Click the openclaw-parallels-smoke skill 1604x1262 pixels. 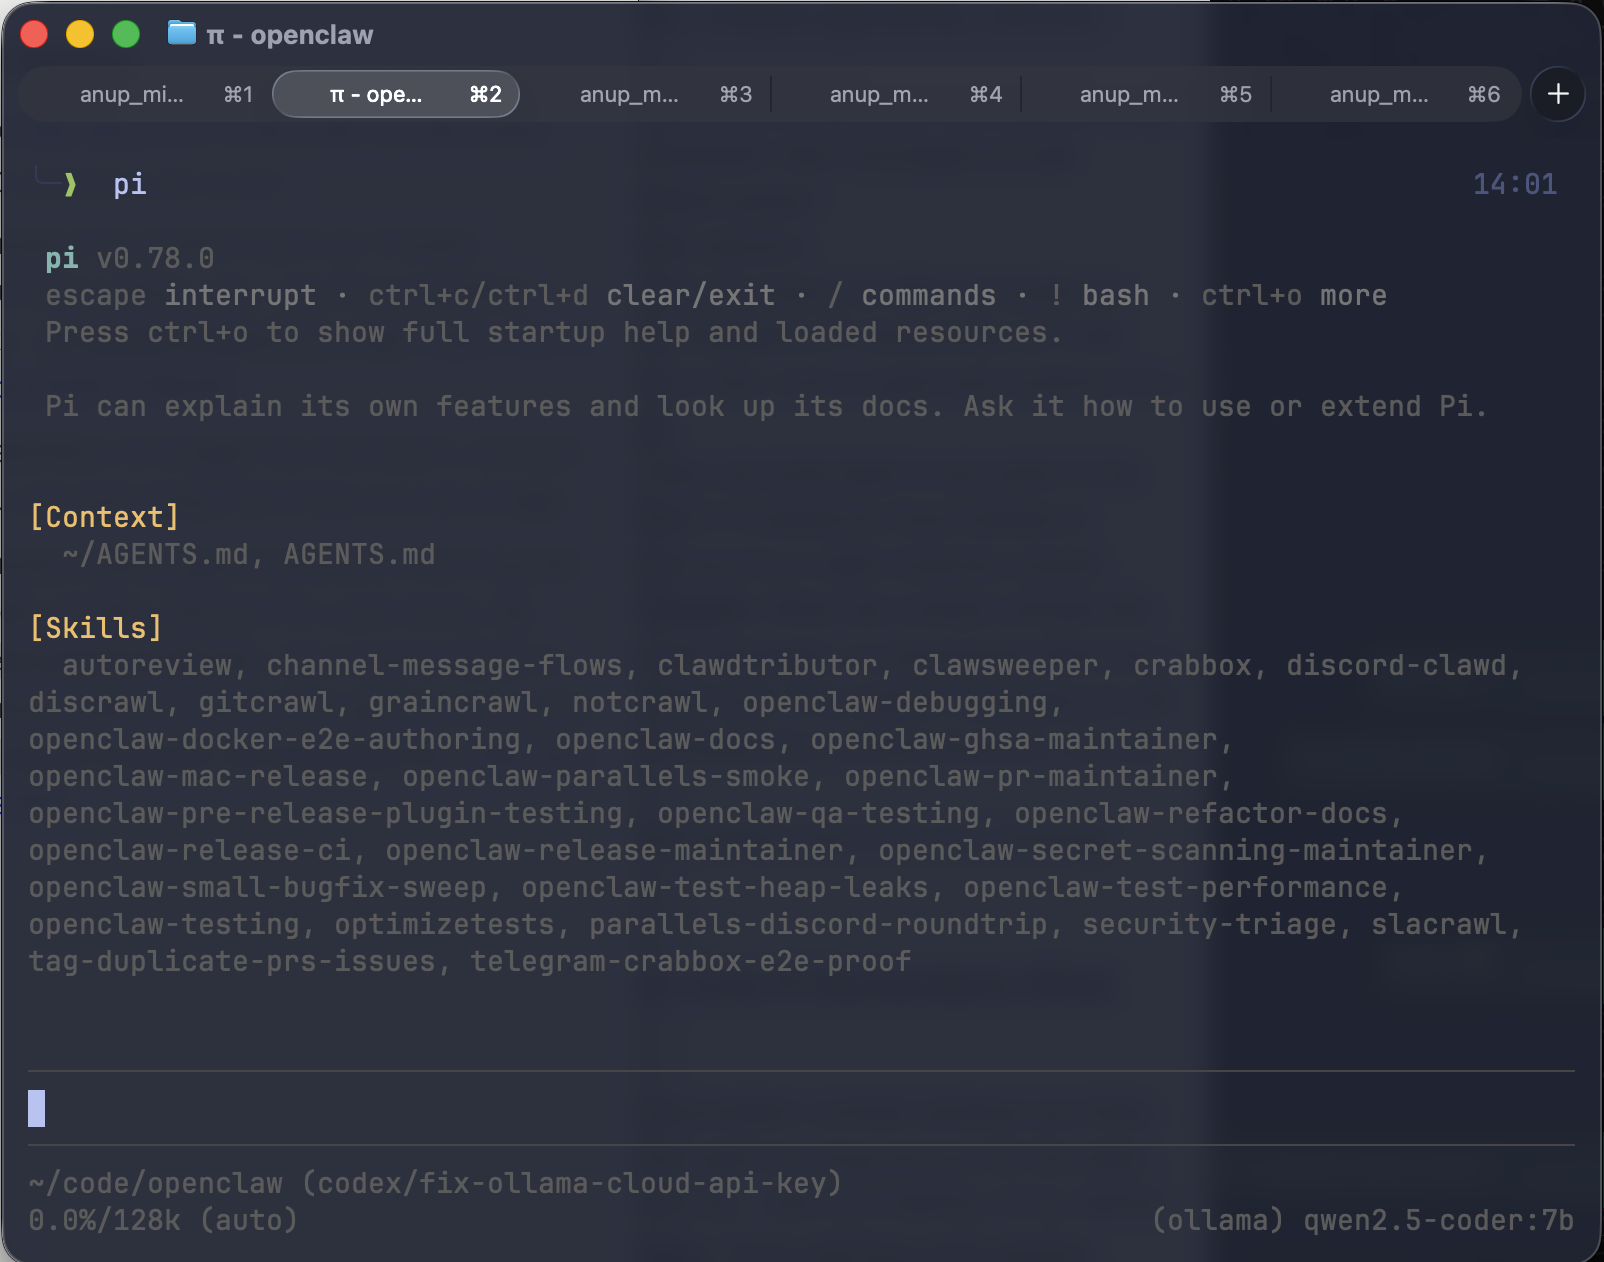[x=606, y=776]
